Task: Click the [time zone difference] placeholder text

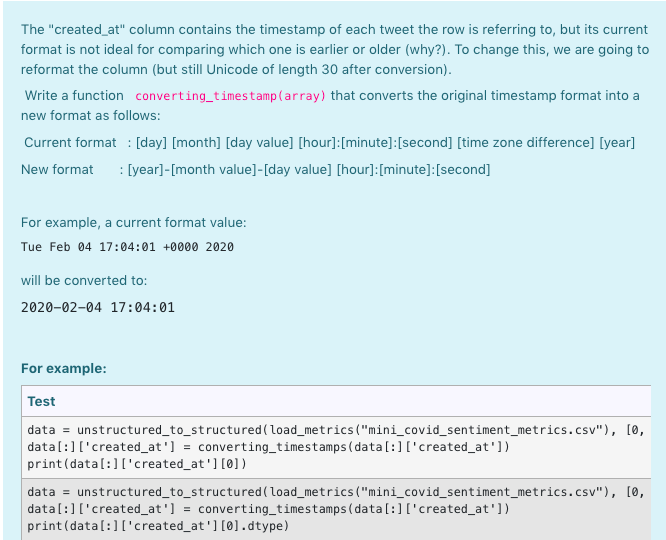Action: pos(525,143)
